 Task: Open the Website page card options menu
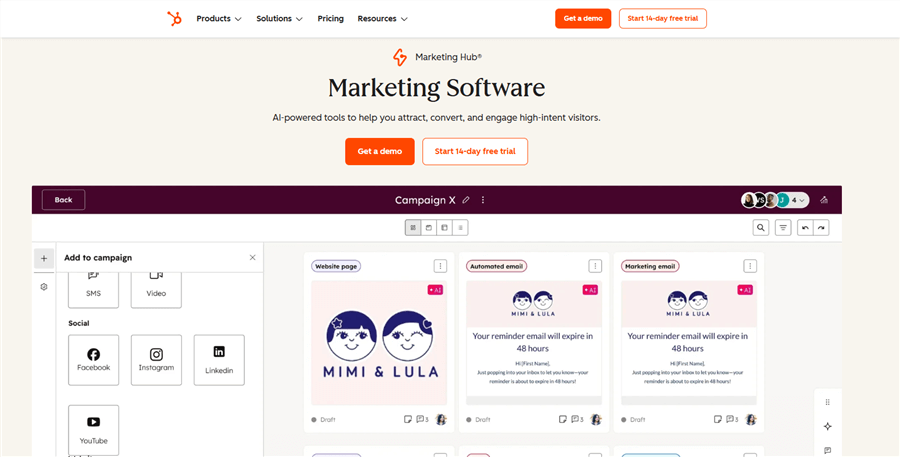440,266
